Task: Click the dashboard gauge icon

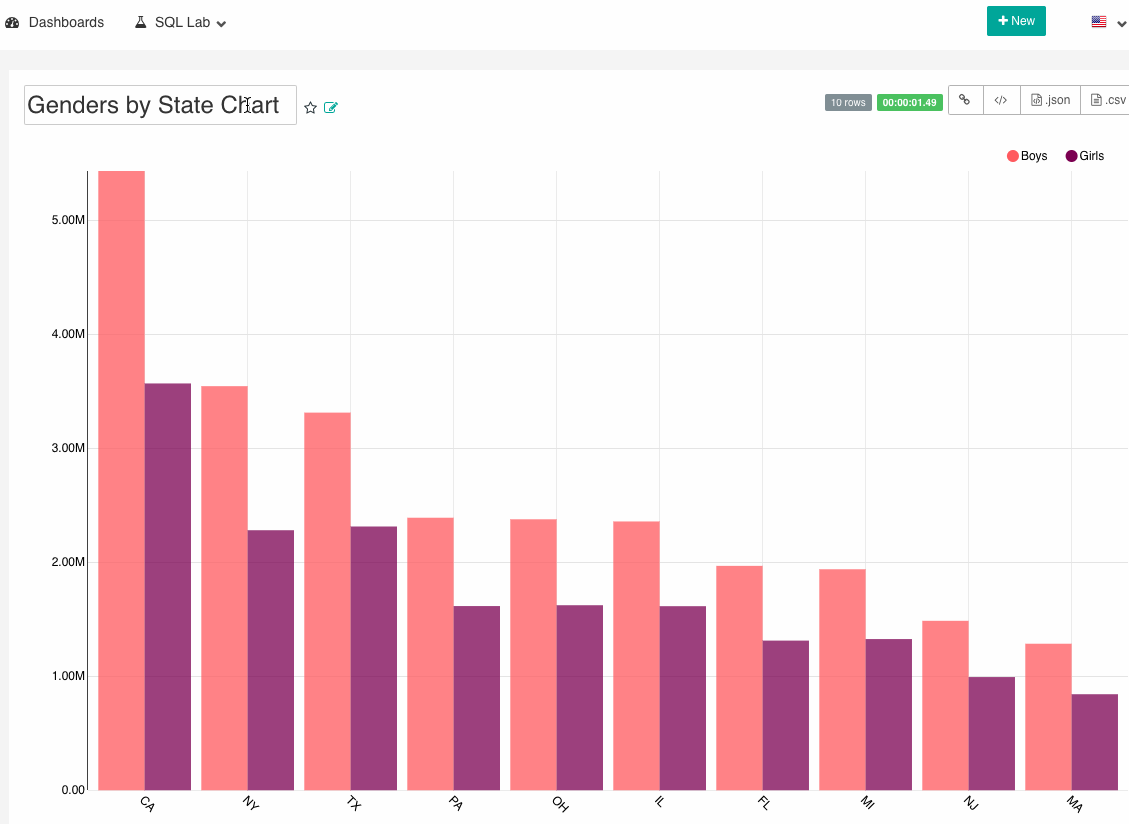Action: click(x=12, y=22)
